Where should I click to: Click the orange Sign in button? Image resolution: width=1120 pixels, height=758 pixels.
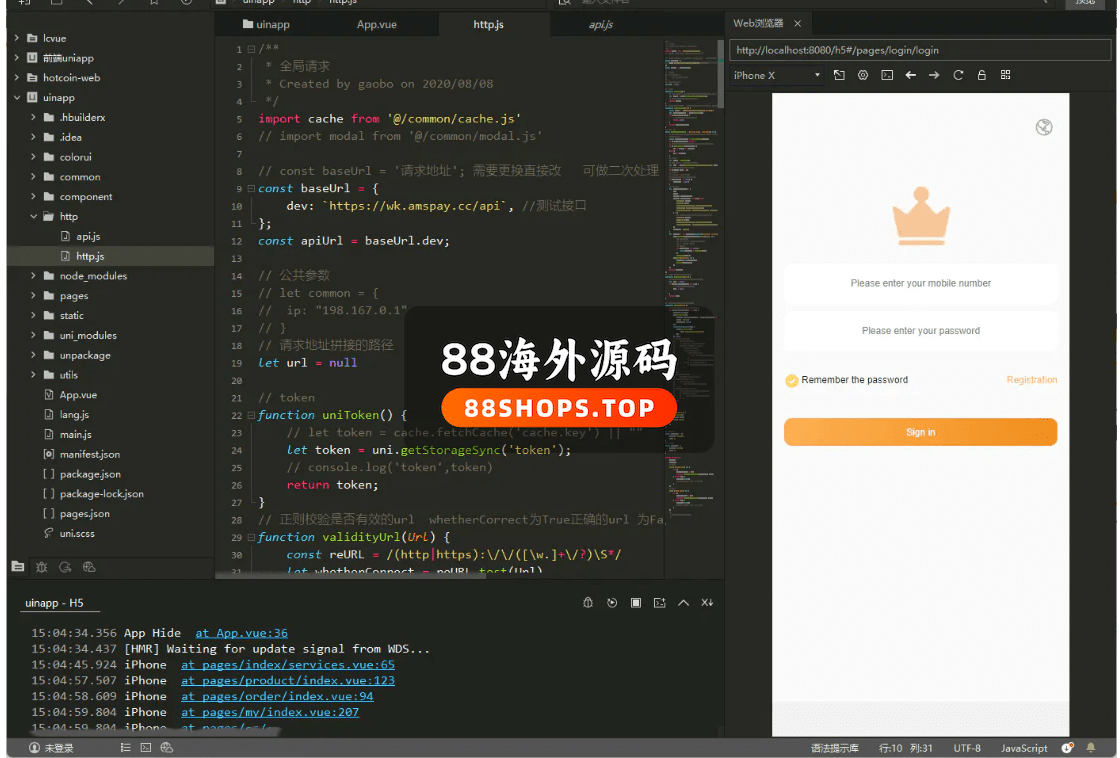click(x=920, y=432)
